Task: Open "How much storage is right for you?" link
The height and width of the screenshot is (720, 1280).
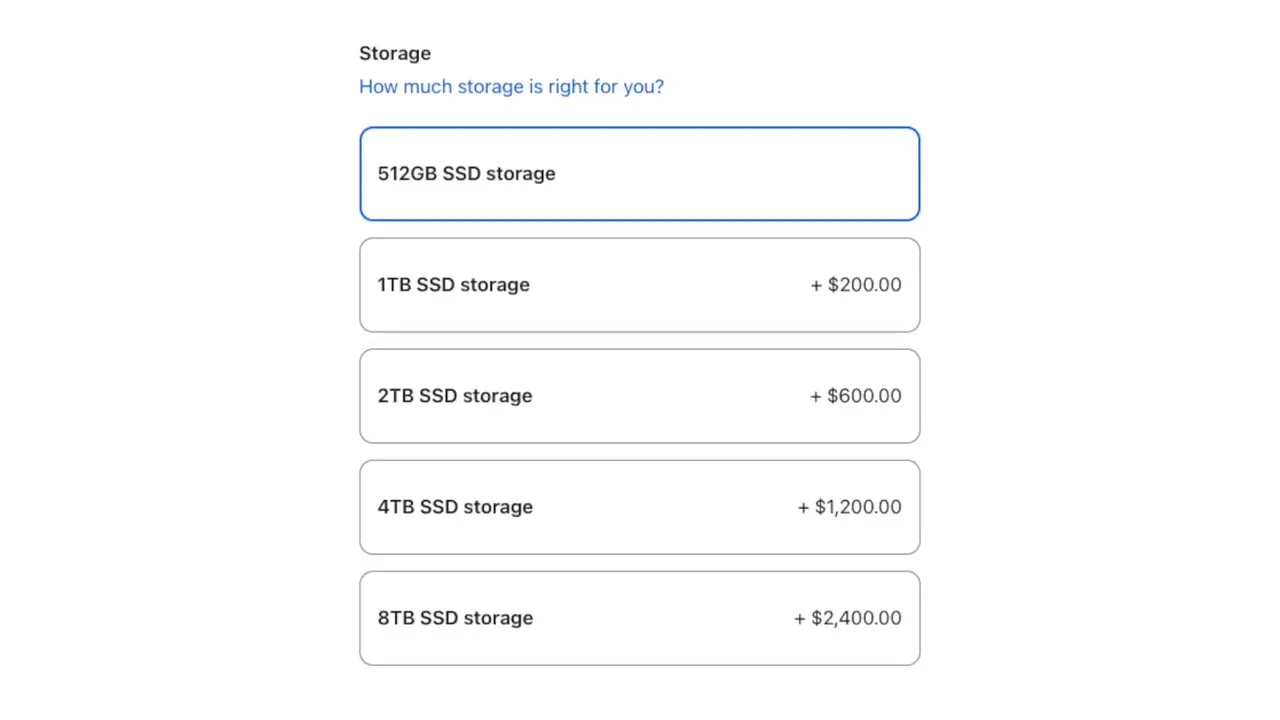Action: tap(511, 87)
